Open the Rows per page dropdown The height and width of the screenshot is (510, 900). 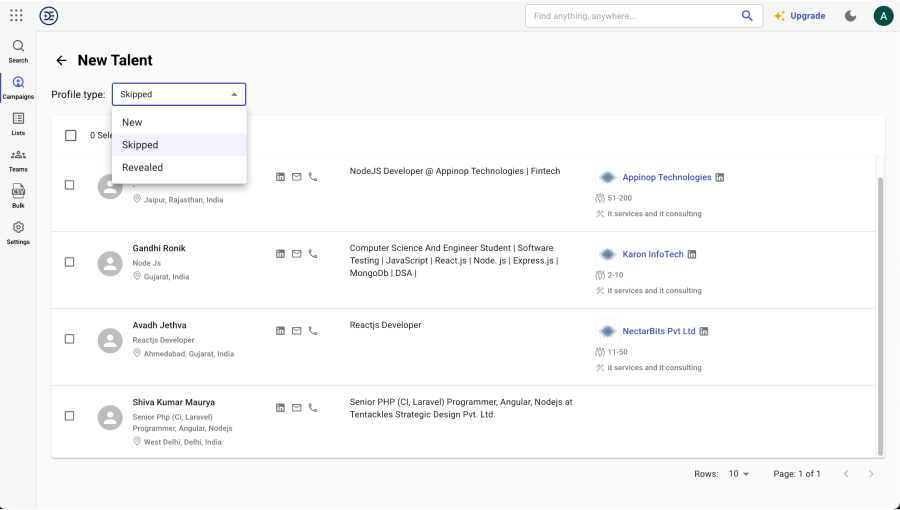click(739, 474)
